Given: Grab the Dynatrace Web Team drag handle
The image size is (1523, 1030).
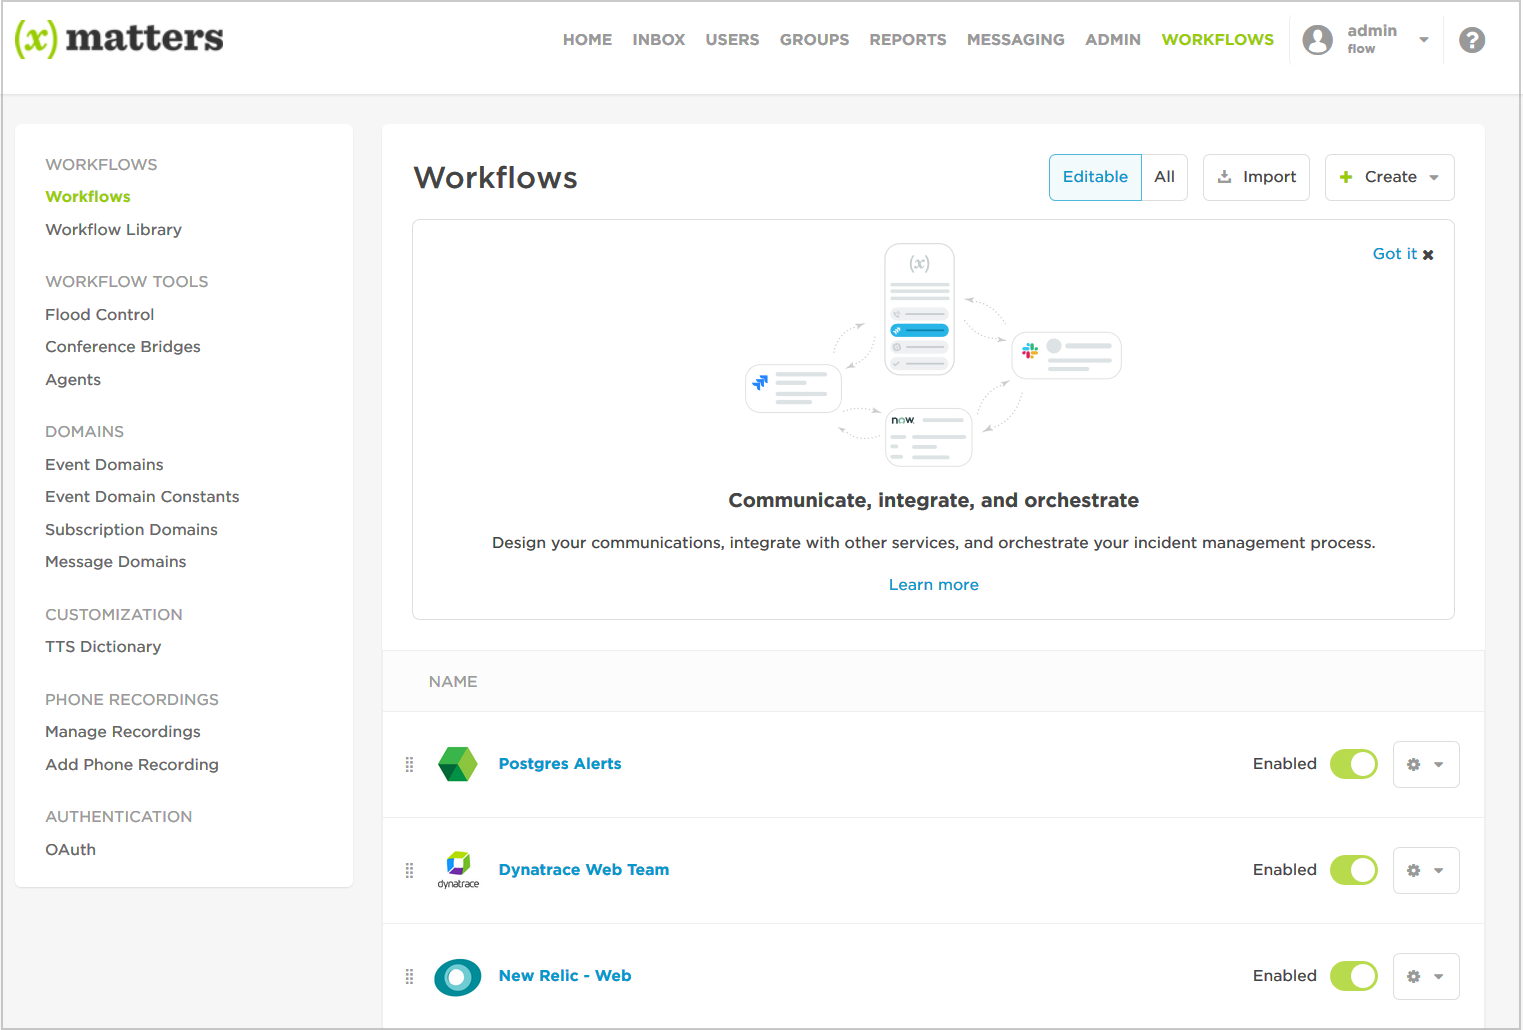Looking at the screenshot, I should (x=409, y=871).
